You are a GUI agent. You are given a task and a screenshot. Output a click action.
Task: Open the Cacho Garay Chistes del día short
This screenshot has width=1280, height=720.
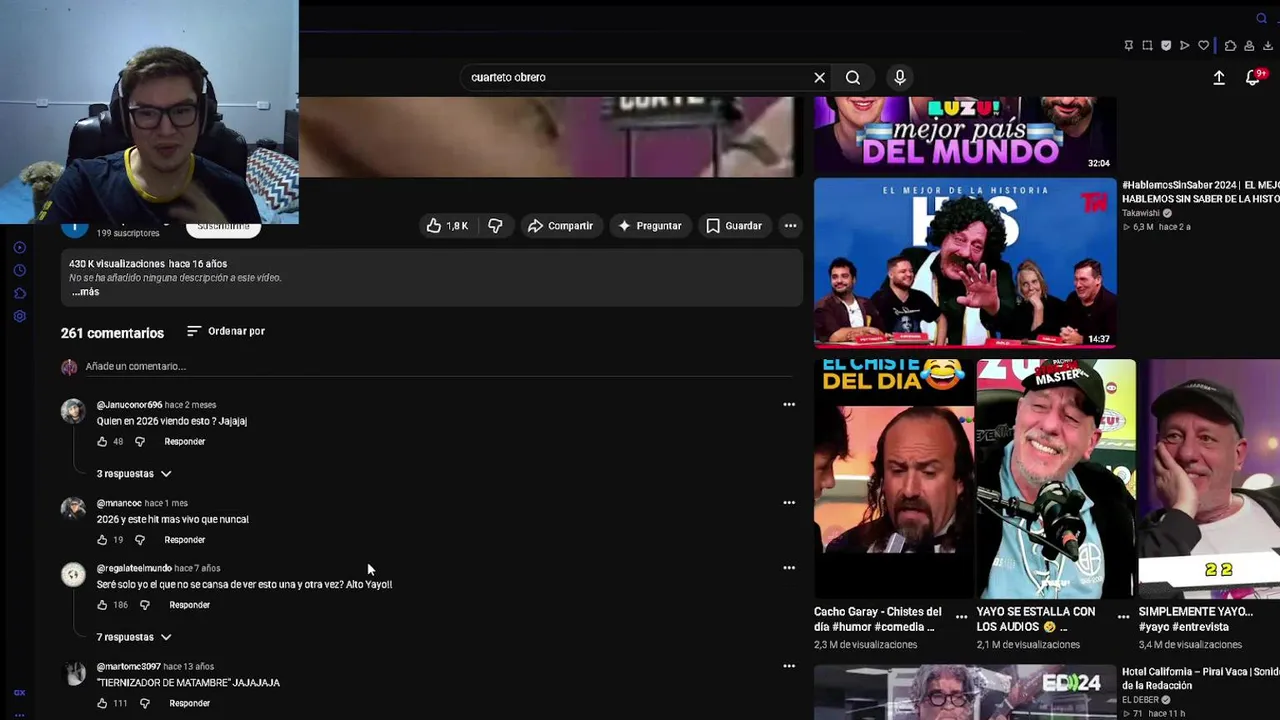[x=894, y=479]
